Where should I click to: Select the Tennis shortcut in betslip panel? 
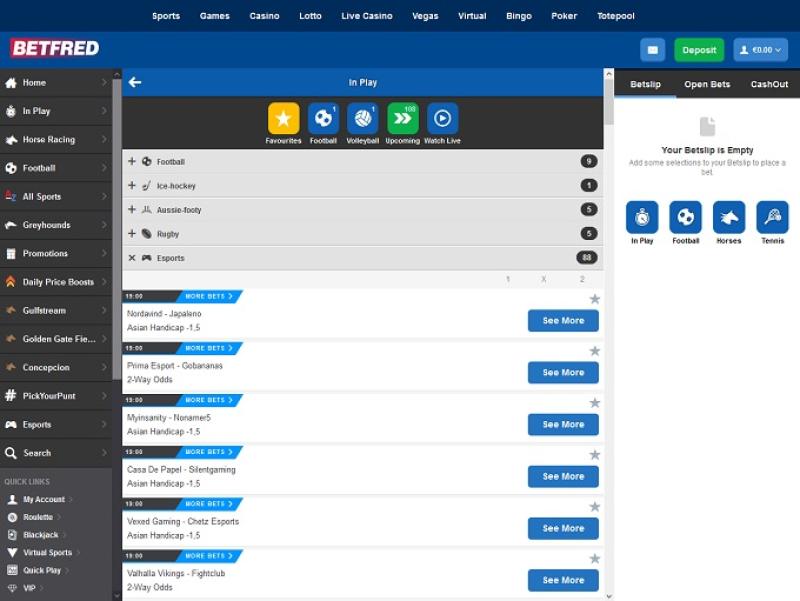click(772, 217)
